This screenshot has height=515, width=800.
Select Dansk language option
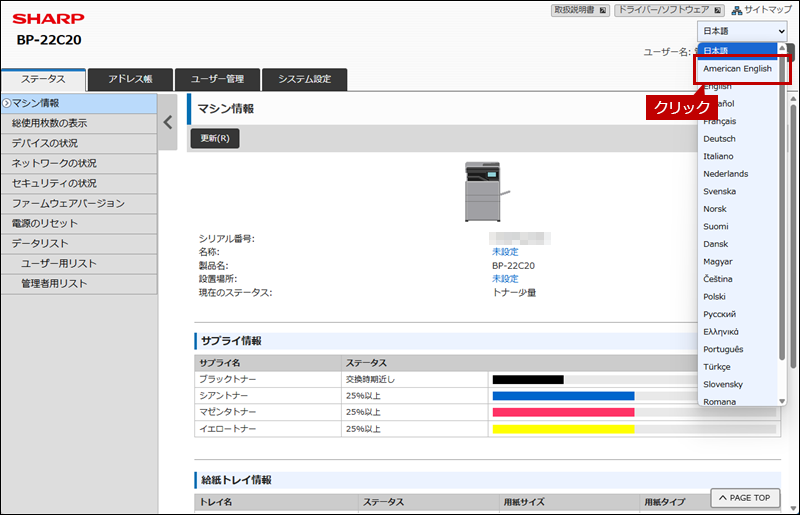pos(737,244)
